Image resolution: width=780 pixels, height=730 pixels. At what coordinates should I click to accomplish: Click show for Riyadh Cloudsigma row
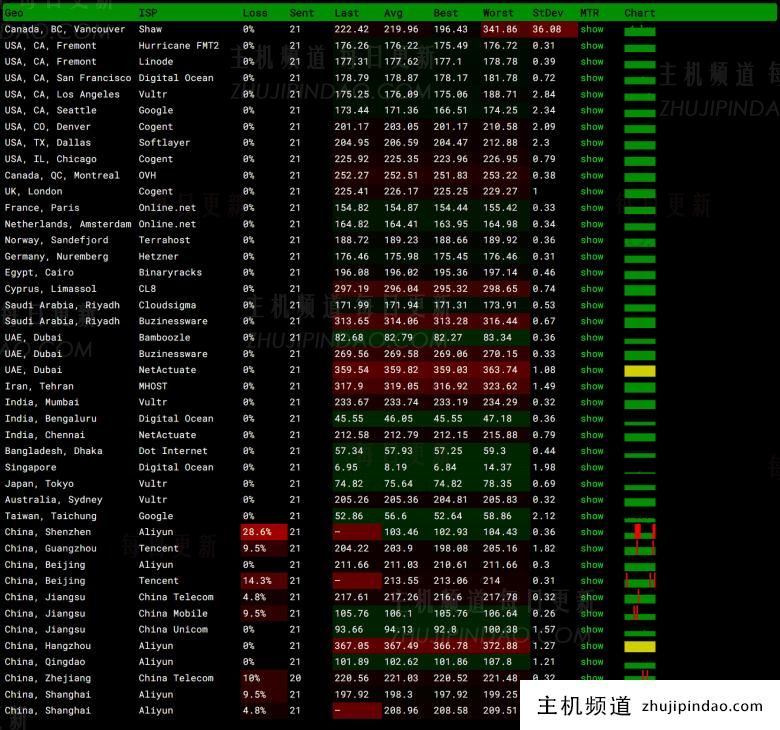tap(591, 306)
